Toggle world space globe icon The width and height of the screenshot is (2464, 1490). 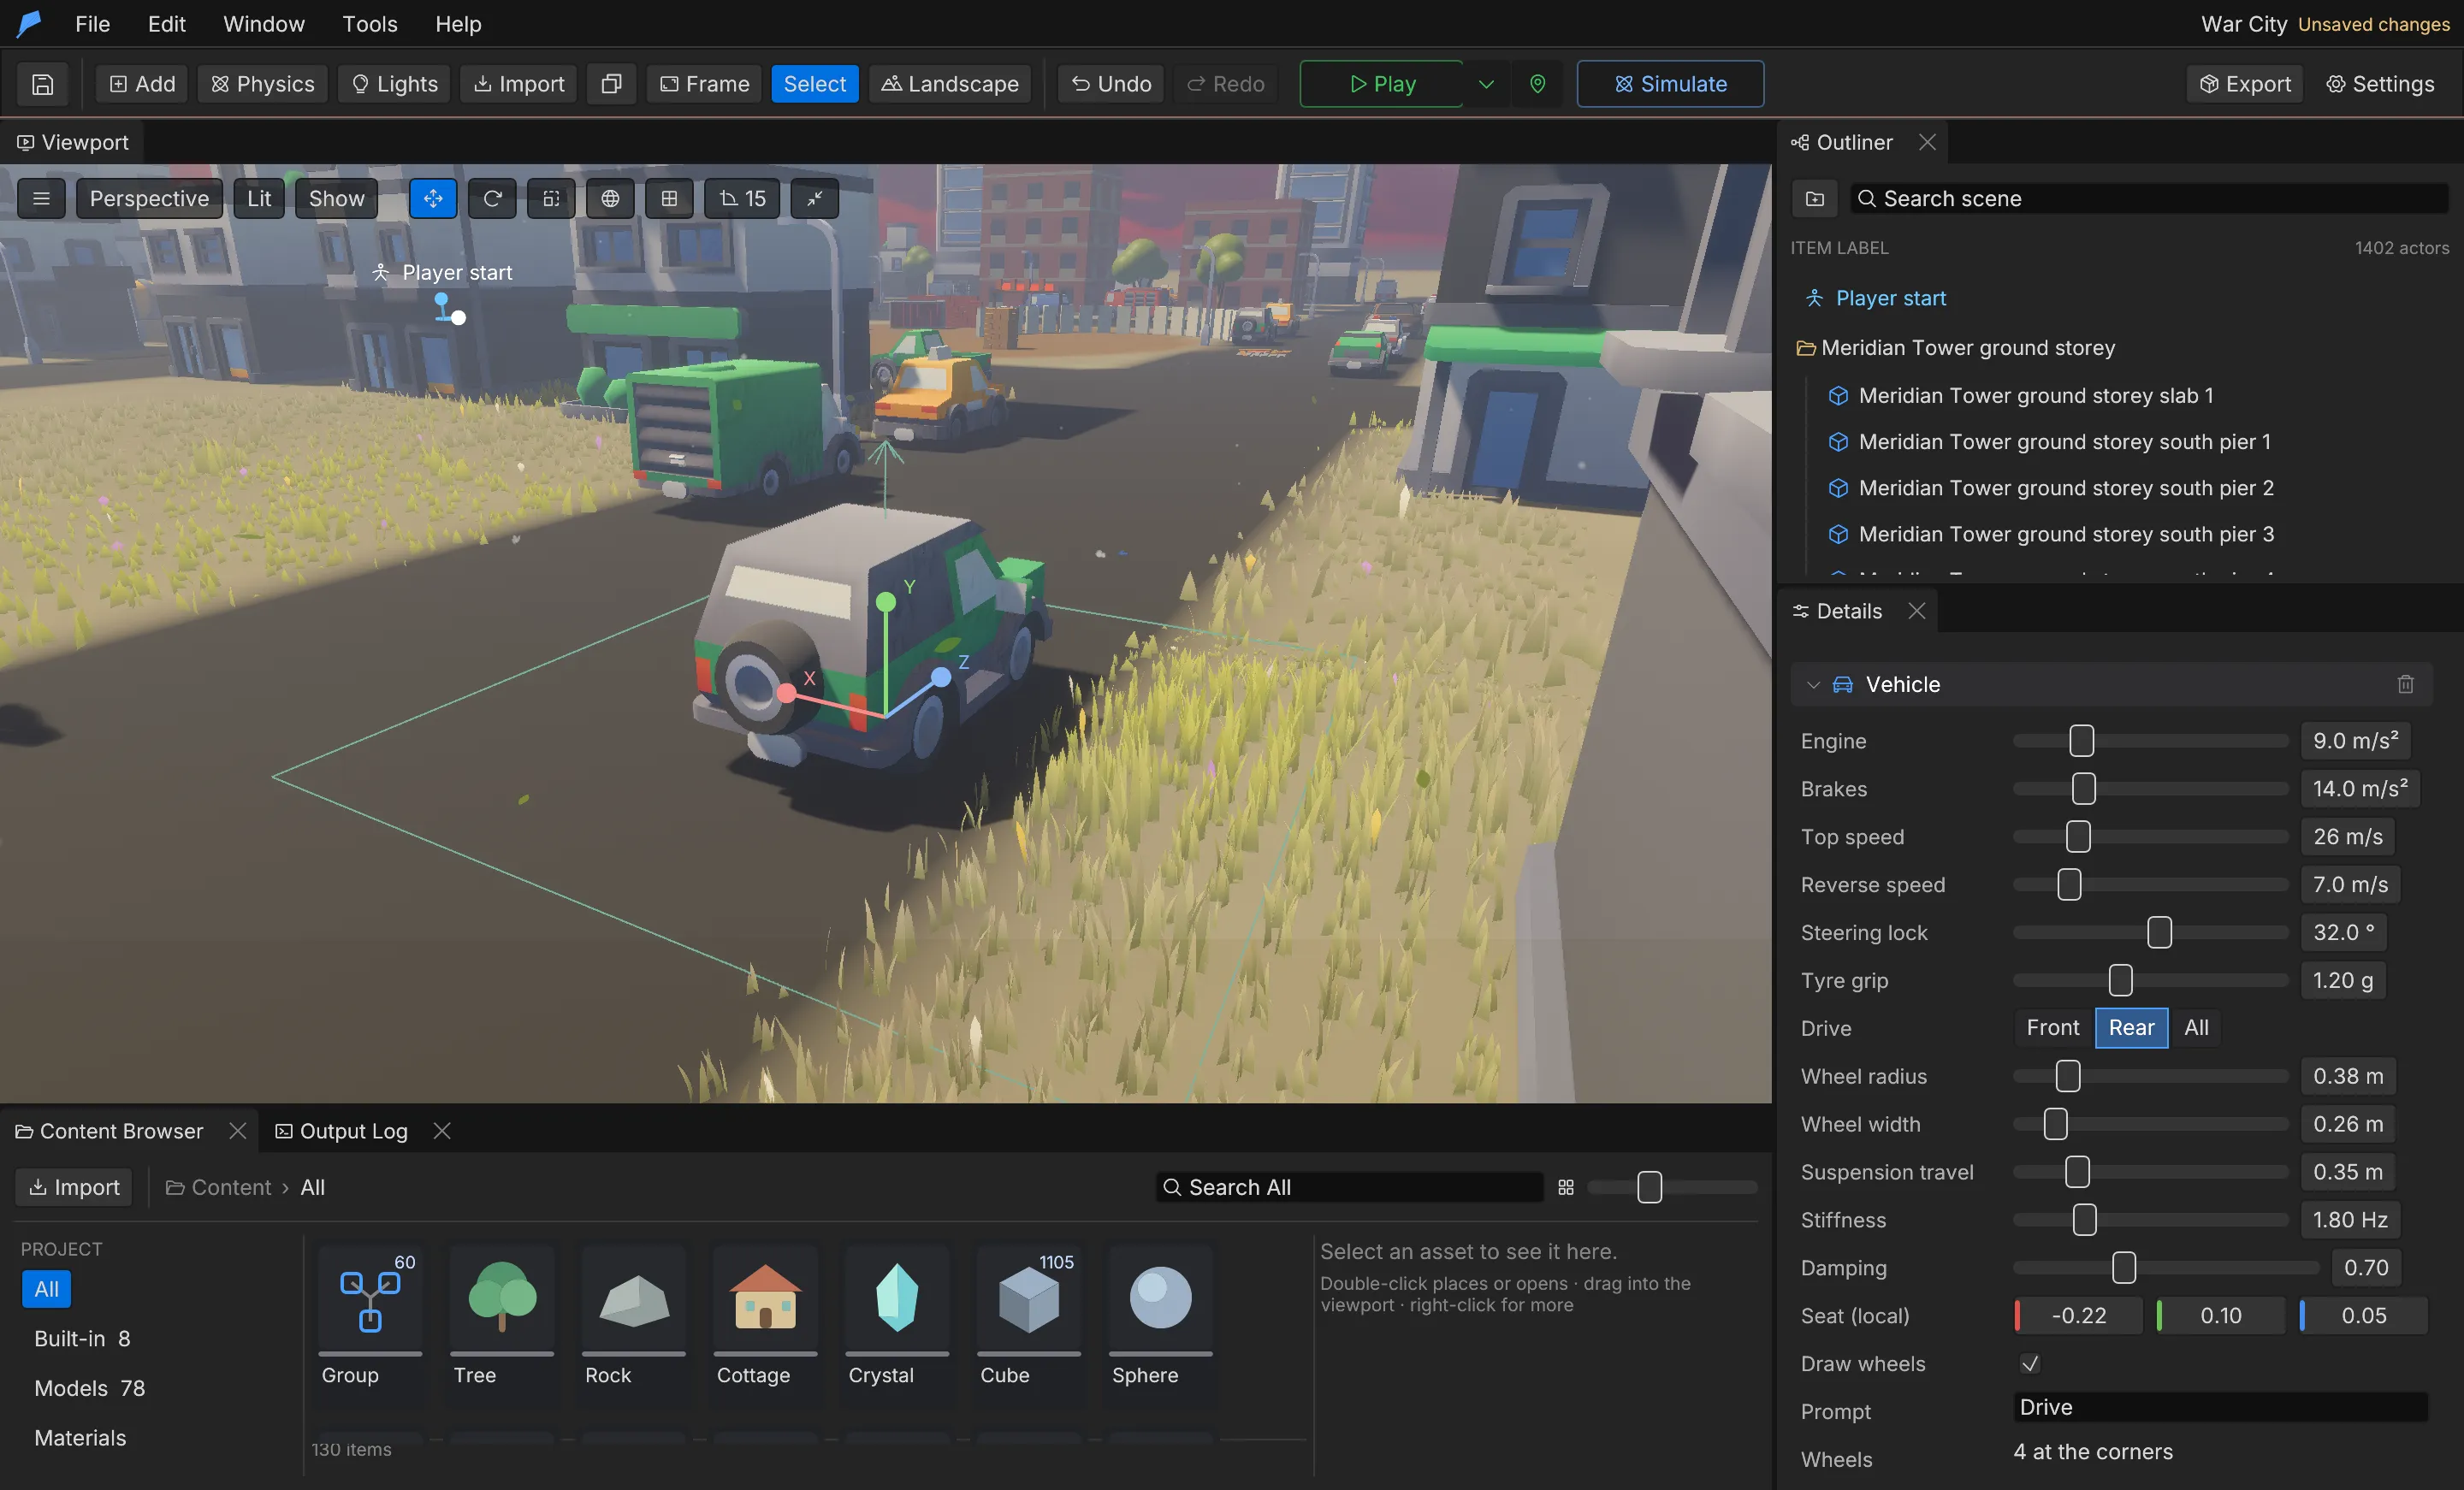610,199
